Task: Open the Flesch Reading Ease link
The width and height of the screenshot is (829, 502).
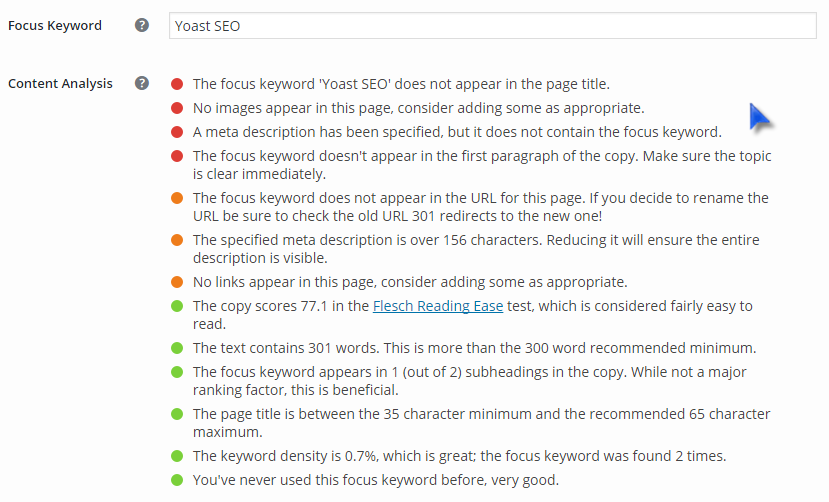Action: 438,306
